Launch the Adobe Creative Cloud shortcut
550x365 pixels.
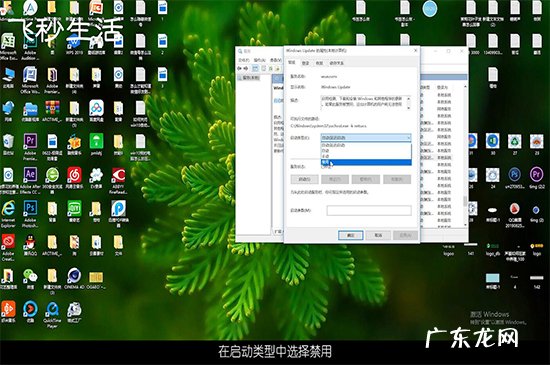pyautogui.click(x=8, y=243)
